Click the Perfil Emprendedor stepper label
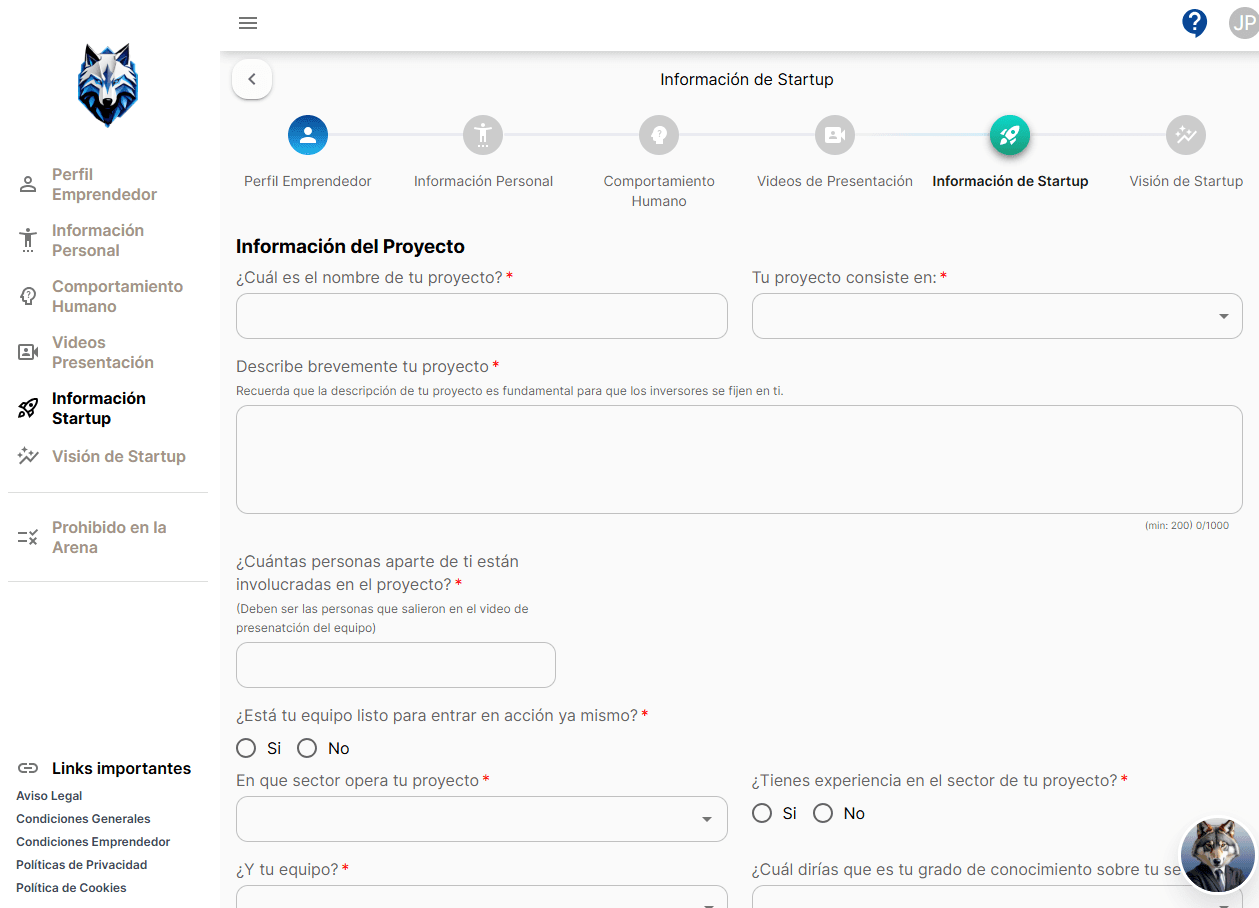 [x=308, y=181]
